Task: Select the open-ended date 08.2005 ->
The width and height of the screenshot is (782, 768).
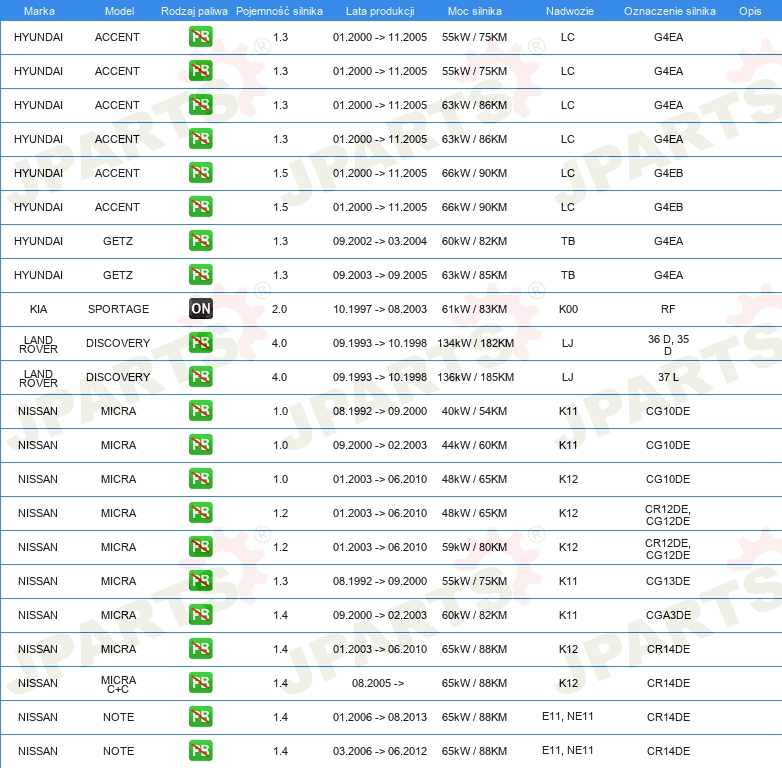Action: click(x=378, y=683)
